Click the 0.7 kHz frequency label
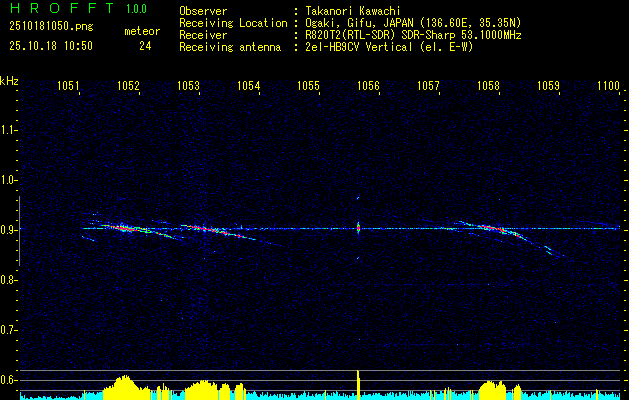Viewport: 629px width, 400px height. [7, 330]
